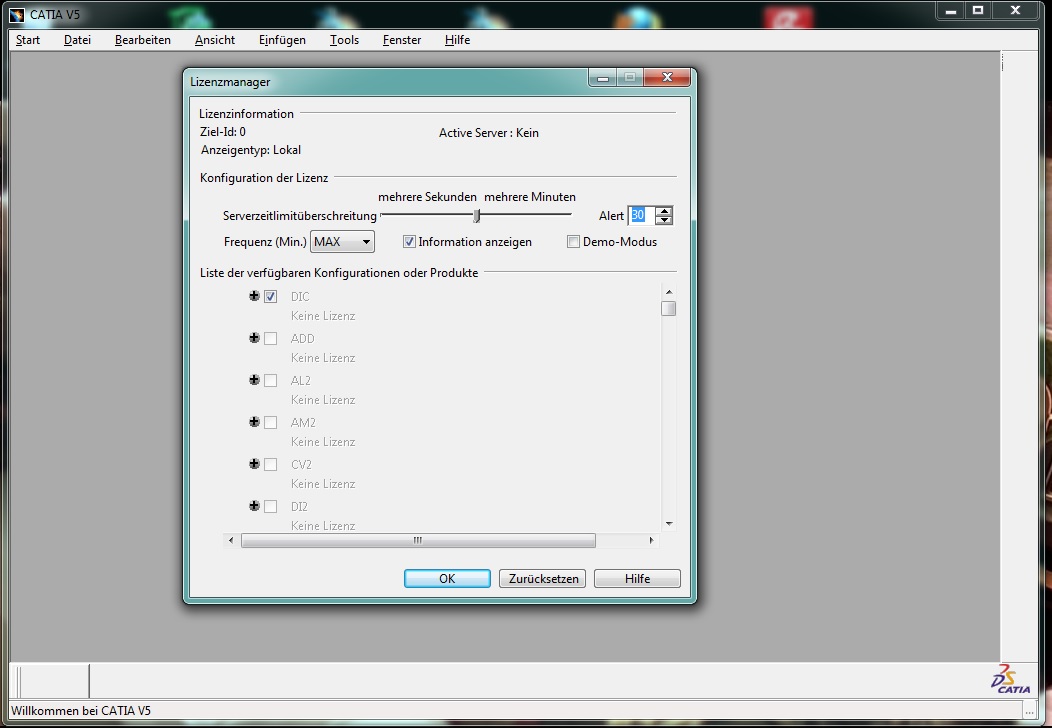
Task: Click the Hilfe button in Lizenzmanager
Action: pyautogui.click(x=637, y=578)
